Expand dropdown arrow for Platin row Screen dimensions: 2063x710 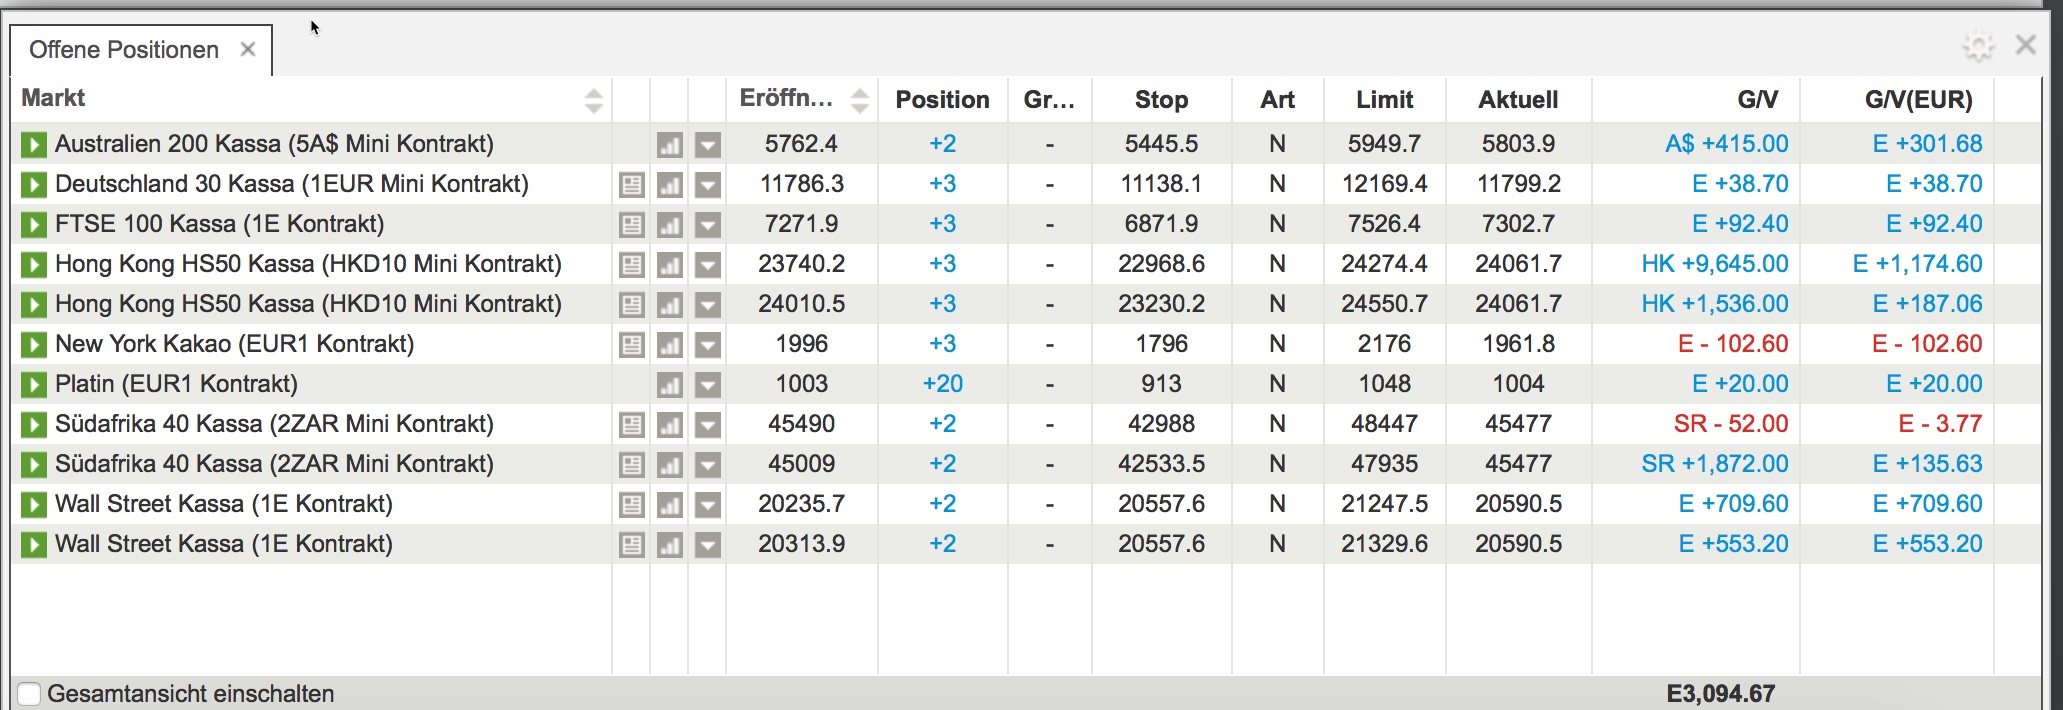pyautogui.click(x=707, y=385)
